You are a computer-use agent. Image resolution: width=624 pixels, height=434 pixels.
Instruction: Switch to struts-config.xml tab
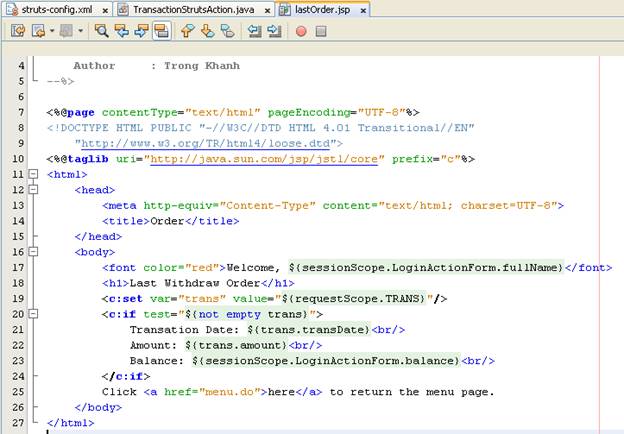(57, 9)
